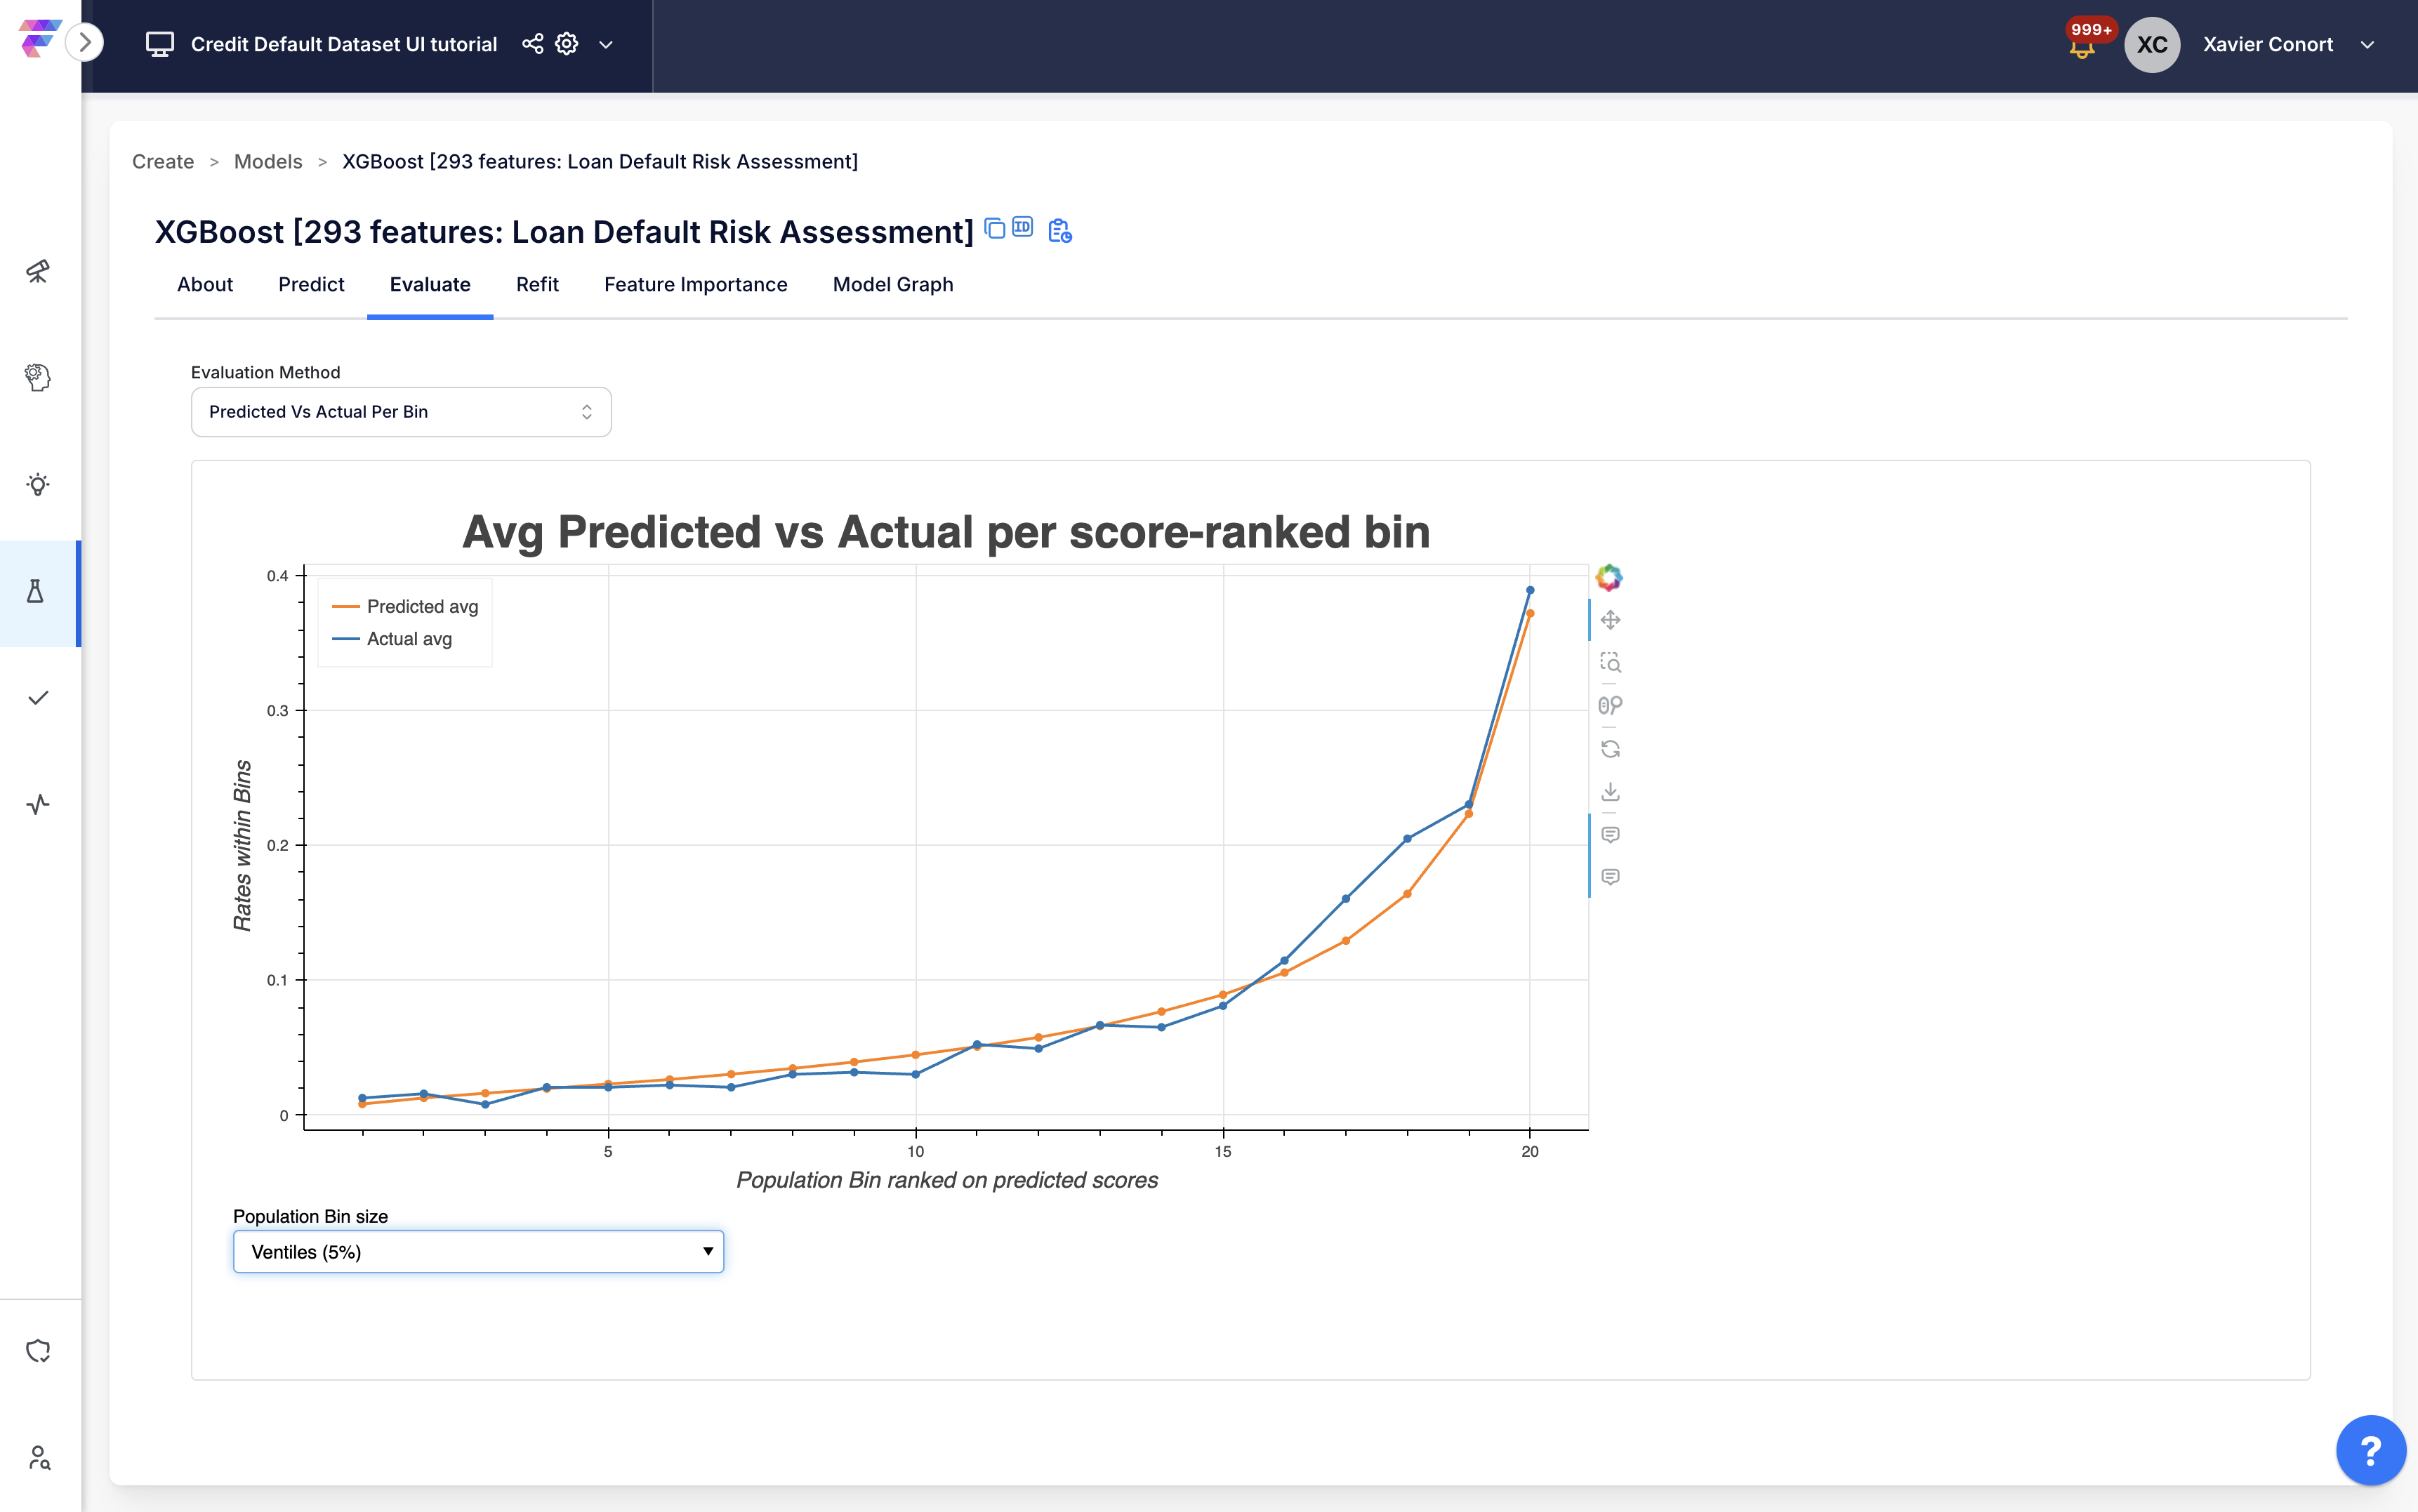The height and width of the screenshot is (1512, 2418).
Task: Activate the Bokeh pan tool
Action: point(1610,620)
